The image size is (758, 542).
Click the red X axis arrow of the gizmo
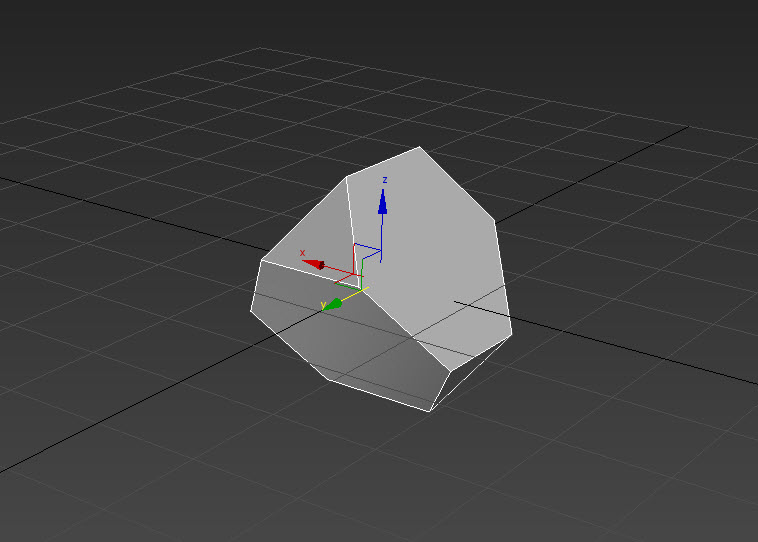click(x=314, y=264)
